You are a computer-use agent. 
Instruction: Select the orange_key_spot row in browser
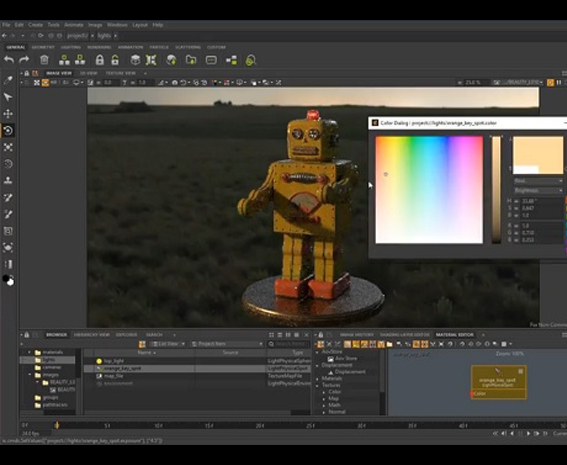pos(197,368)
